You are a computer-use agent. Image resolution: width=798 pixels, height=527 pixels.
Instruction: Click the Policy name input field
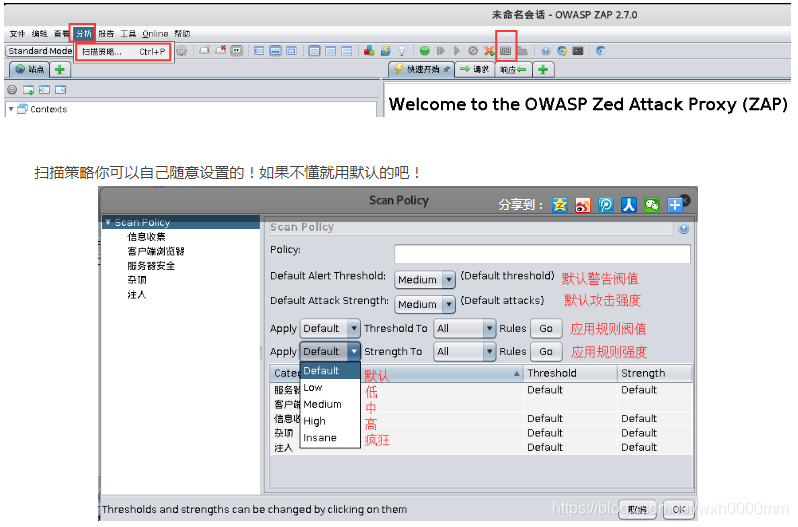pos(542,253)
